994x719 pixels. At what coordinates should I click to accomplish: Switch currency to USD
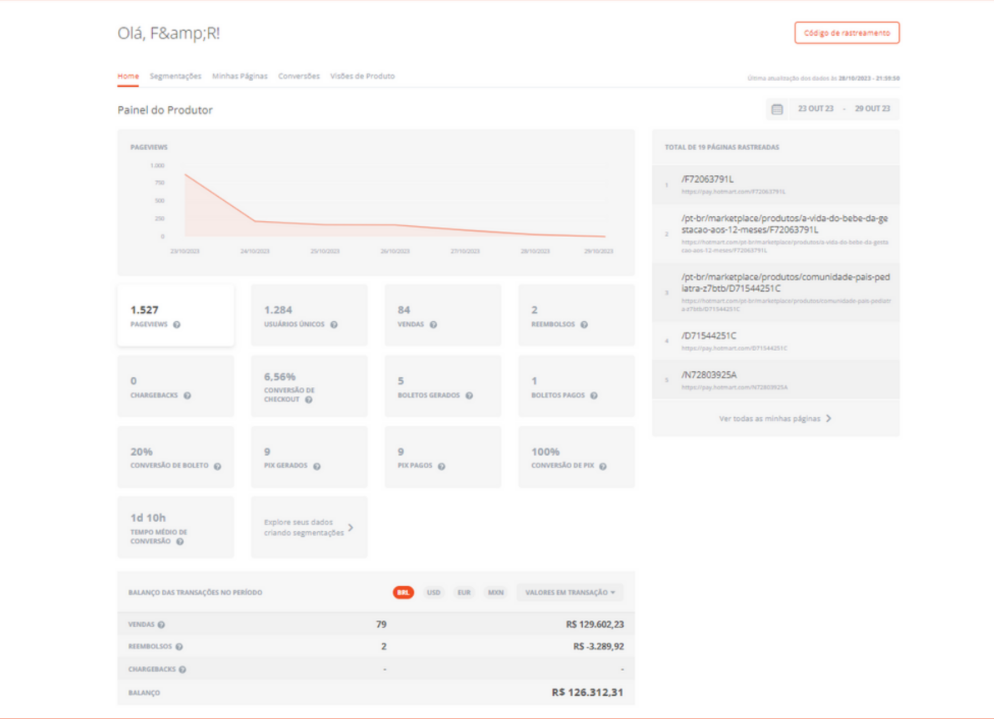433,592
